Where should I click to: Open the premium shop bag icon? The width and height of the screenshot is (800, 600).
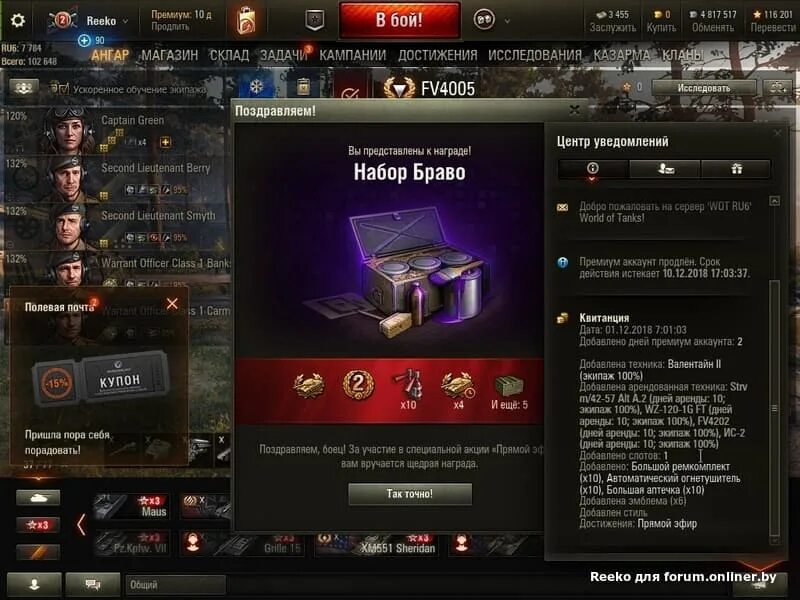click(245, 21)
